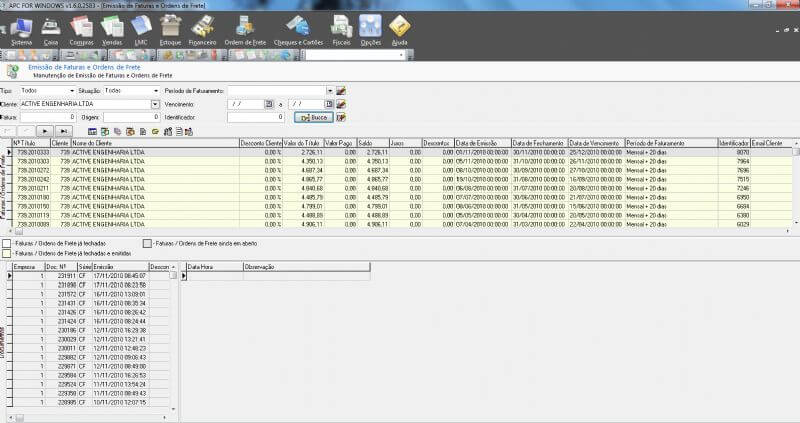Click the Emissão column header in documents grid
800x423 pixels.
pos(120,267)
